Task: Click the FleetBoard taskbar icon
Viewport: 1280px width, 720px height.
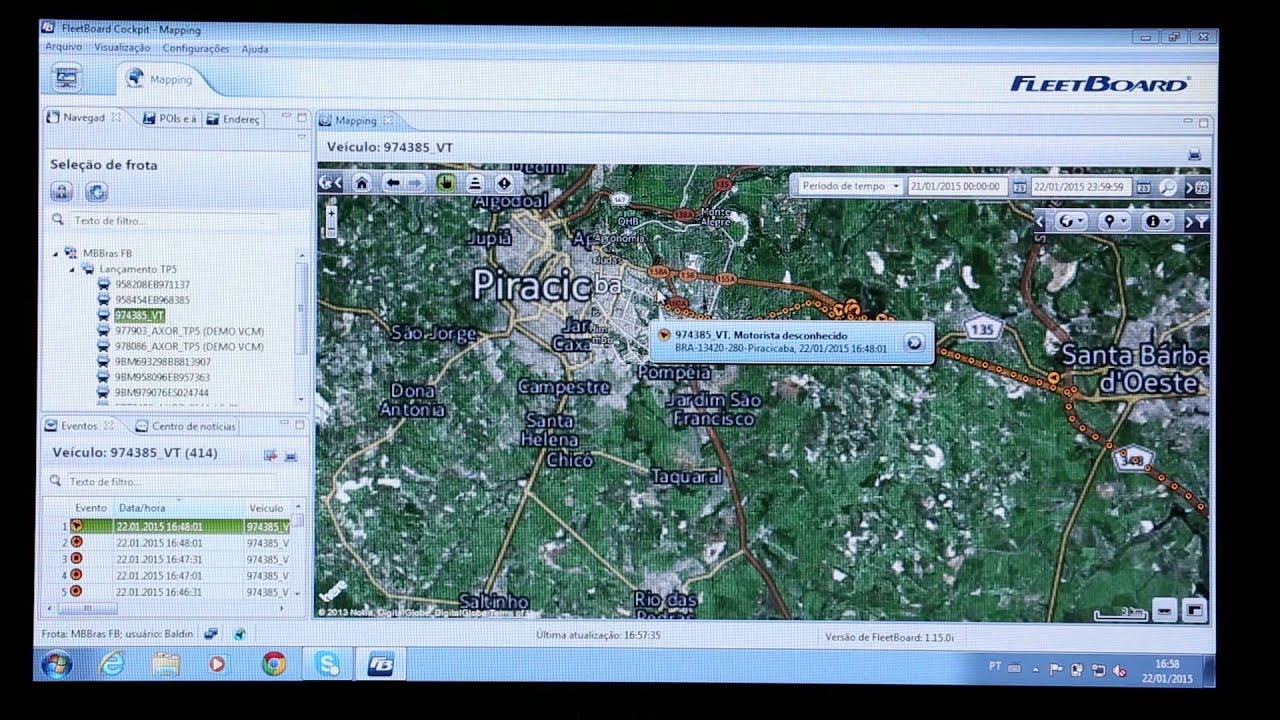Action: tap(380, 664)
